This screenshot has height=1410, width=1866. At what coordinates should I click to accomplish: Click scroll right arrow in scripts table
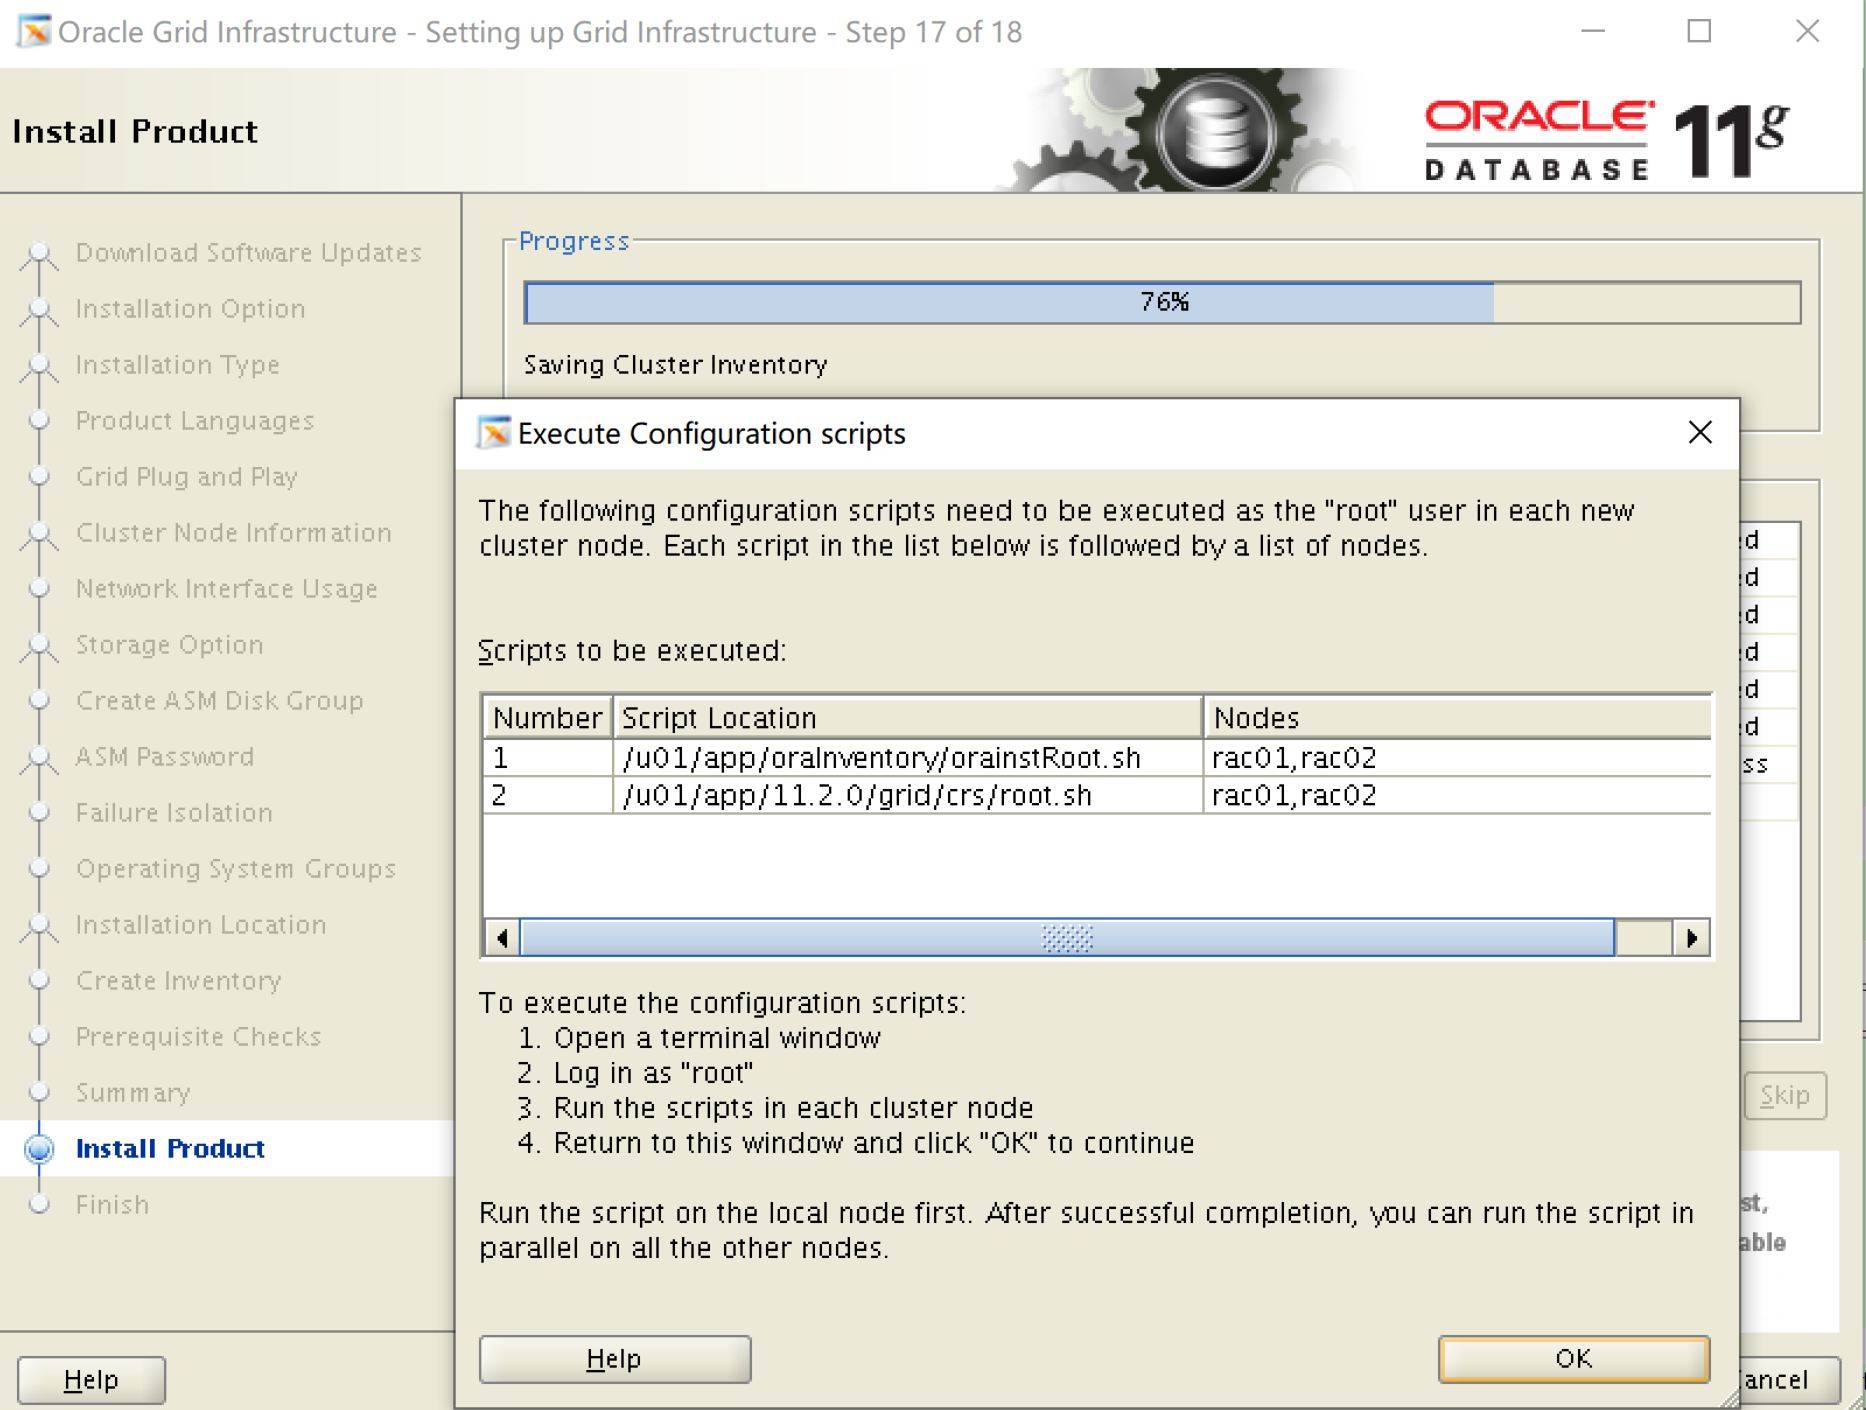[x=1692, y=938]
